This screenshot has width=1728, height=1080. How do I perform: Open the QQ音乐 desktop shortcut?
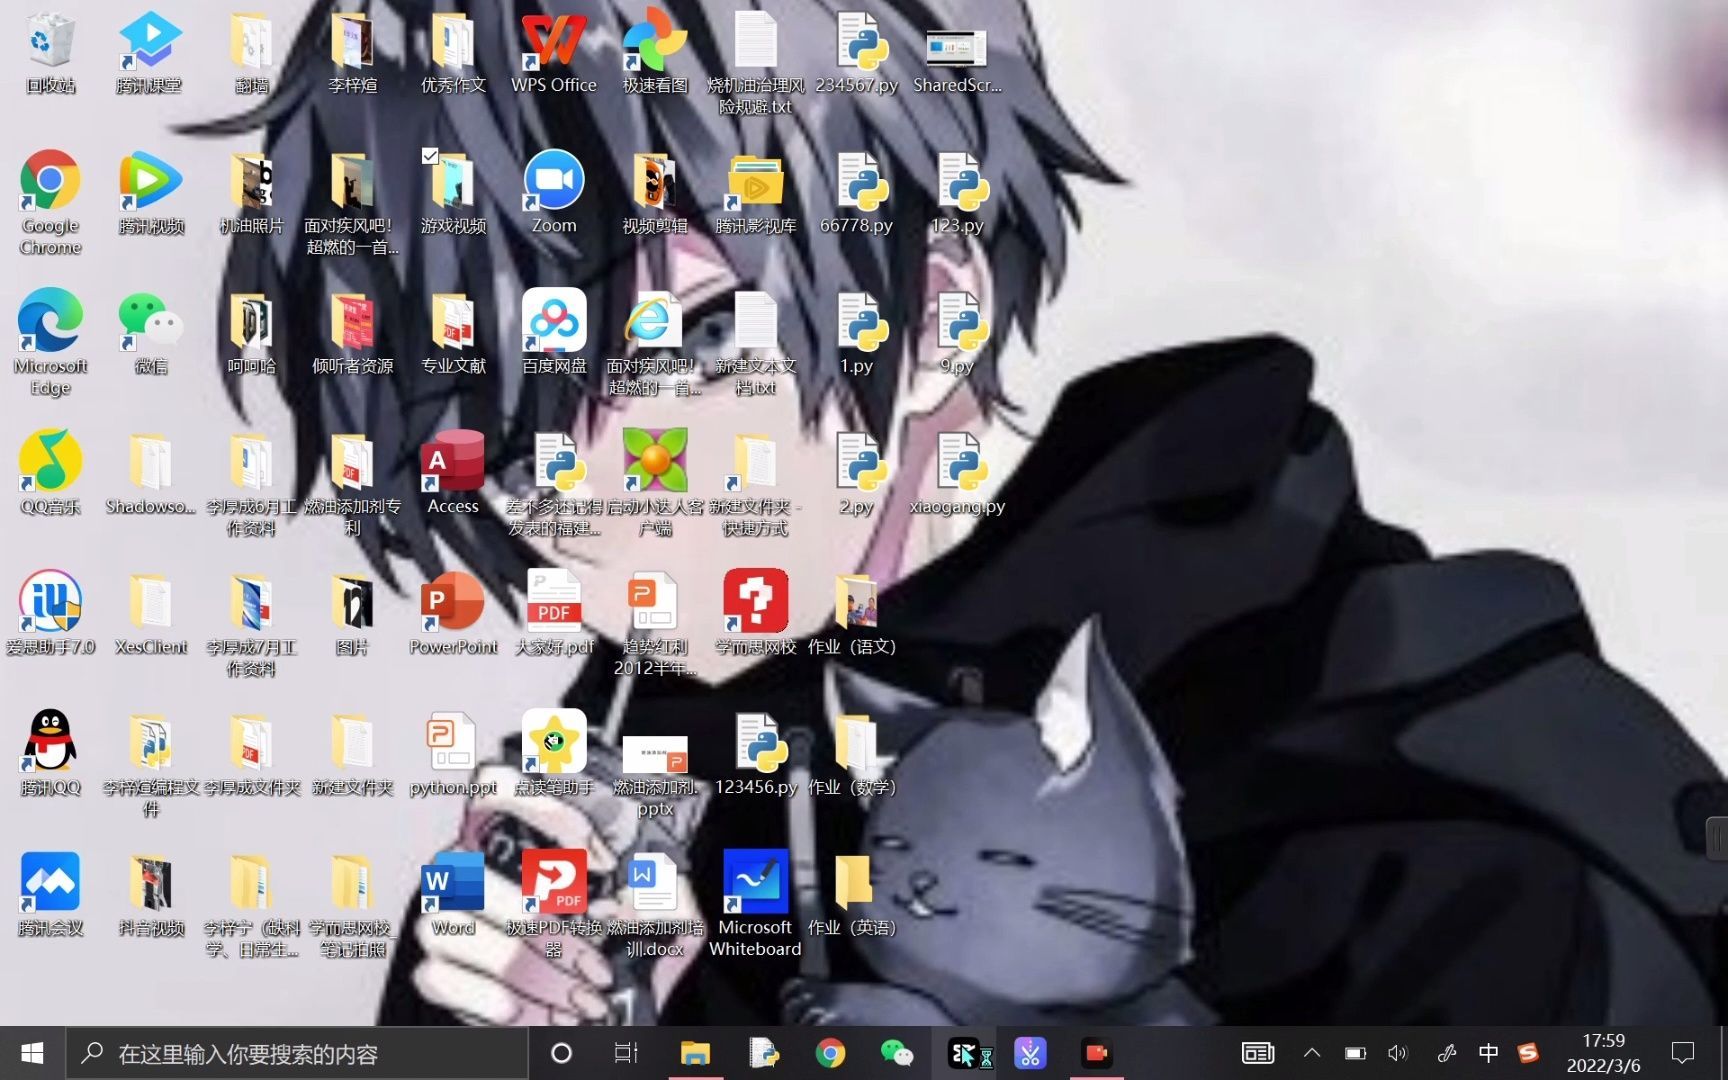[50, 472]
